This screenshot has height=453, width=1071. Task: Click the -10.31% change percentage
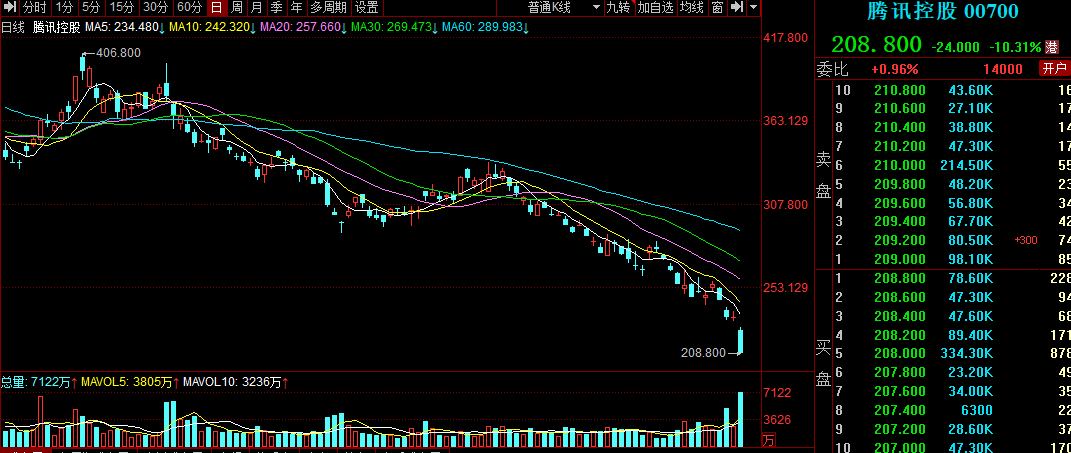click(x=1016, y=47)
